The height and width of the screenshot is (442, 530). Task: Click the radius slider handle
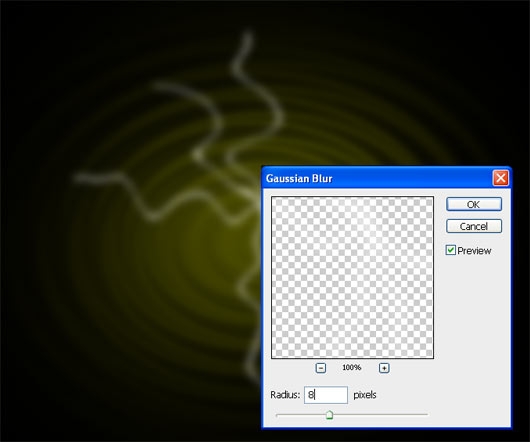coord(330,415)
